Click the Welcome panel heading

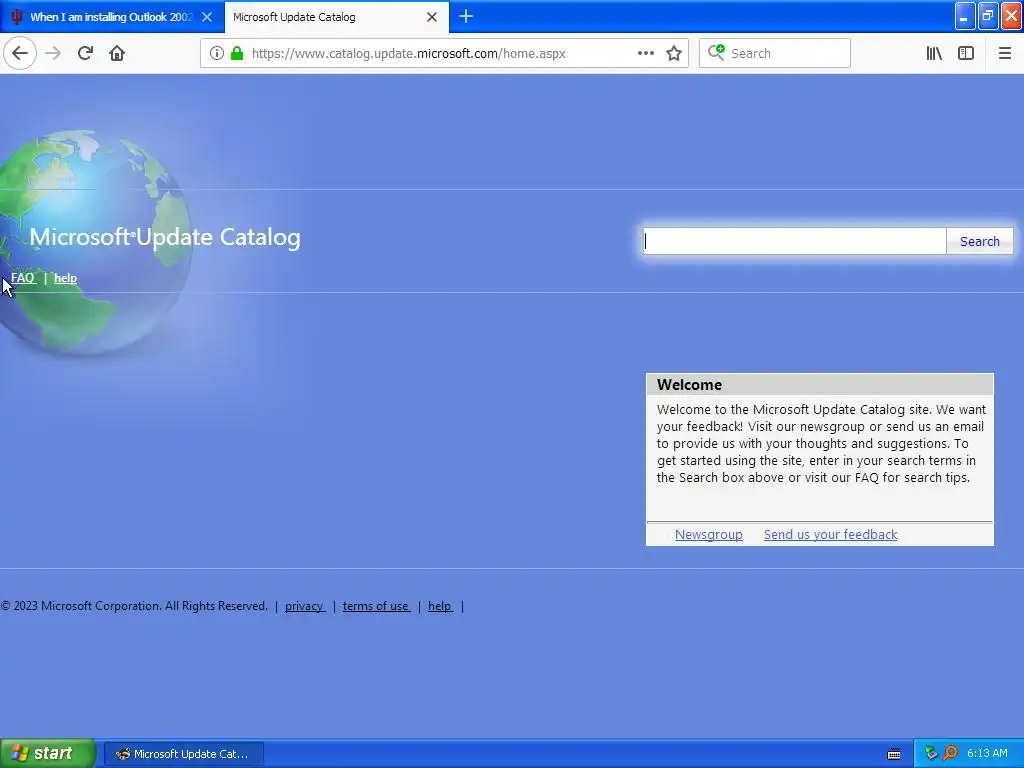coord(690,385)
